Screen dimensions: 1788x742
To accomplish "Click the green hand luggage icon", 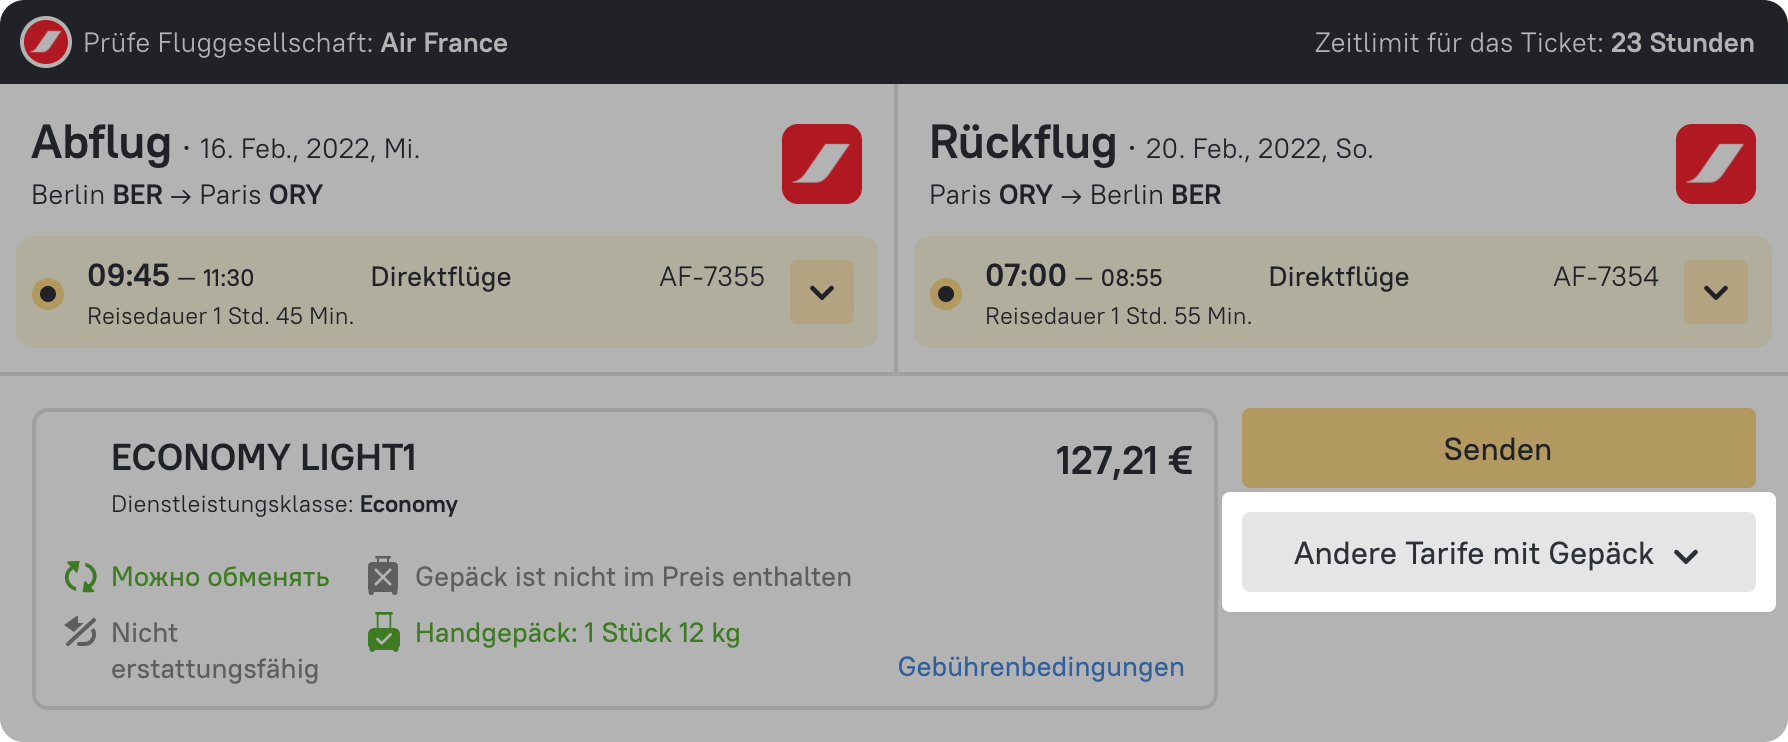I will (x=383, y=633).
